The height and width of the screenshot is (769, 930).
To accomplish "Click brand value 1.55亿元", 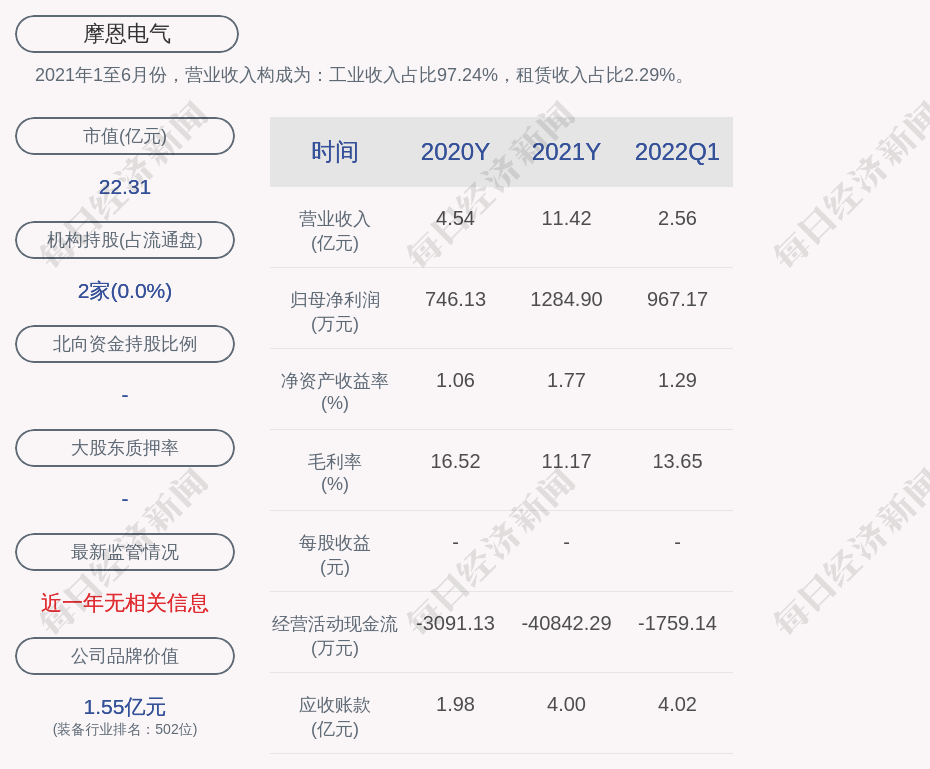I will (125, 707).
